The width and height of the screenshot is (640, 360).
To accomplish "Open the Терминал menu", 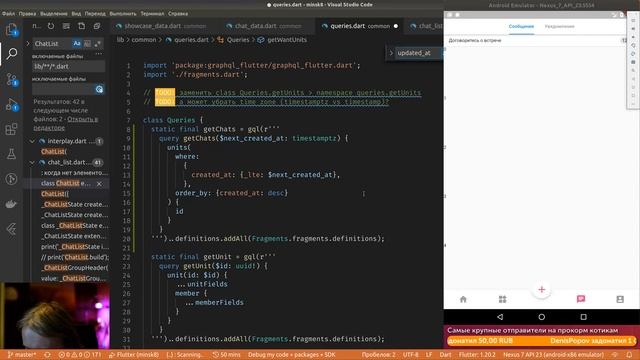I will click(x=152, y=13).
